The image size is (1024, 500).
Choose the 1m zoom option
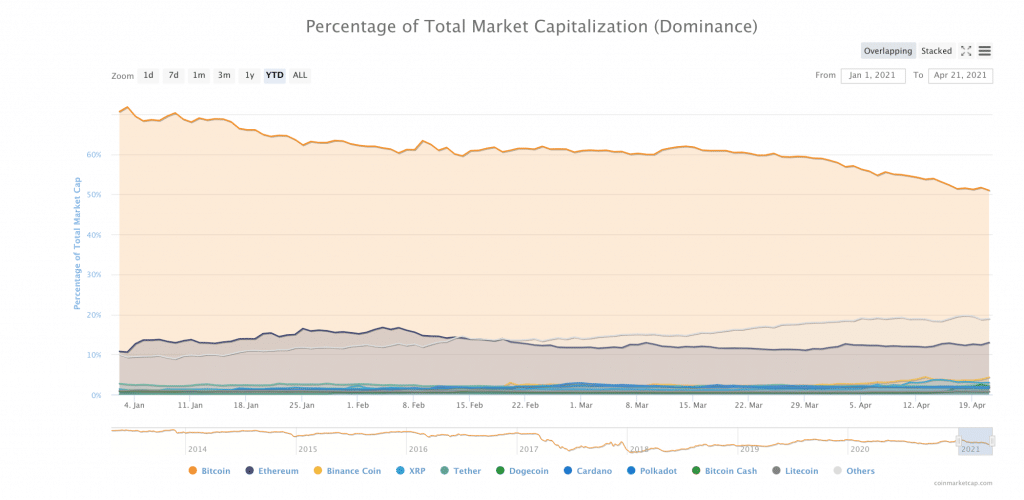[x=199, y=75]
